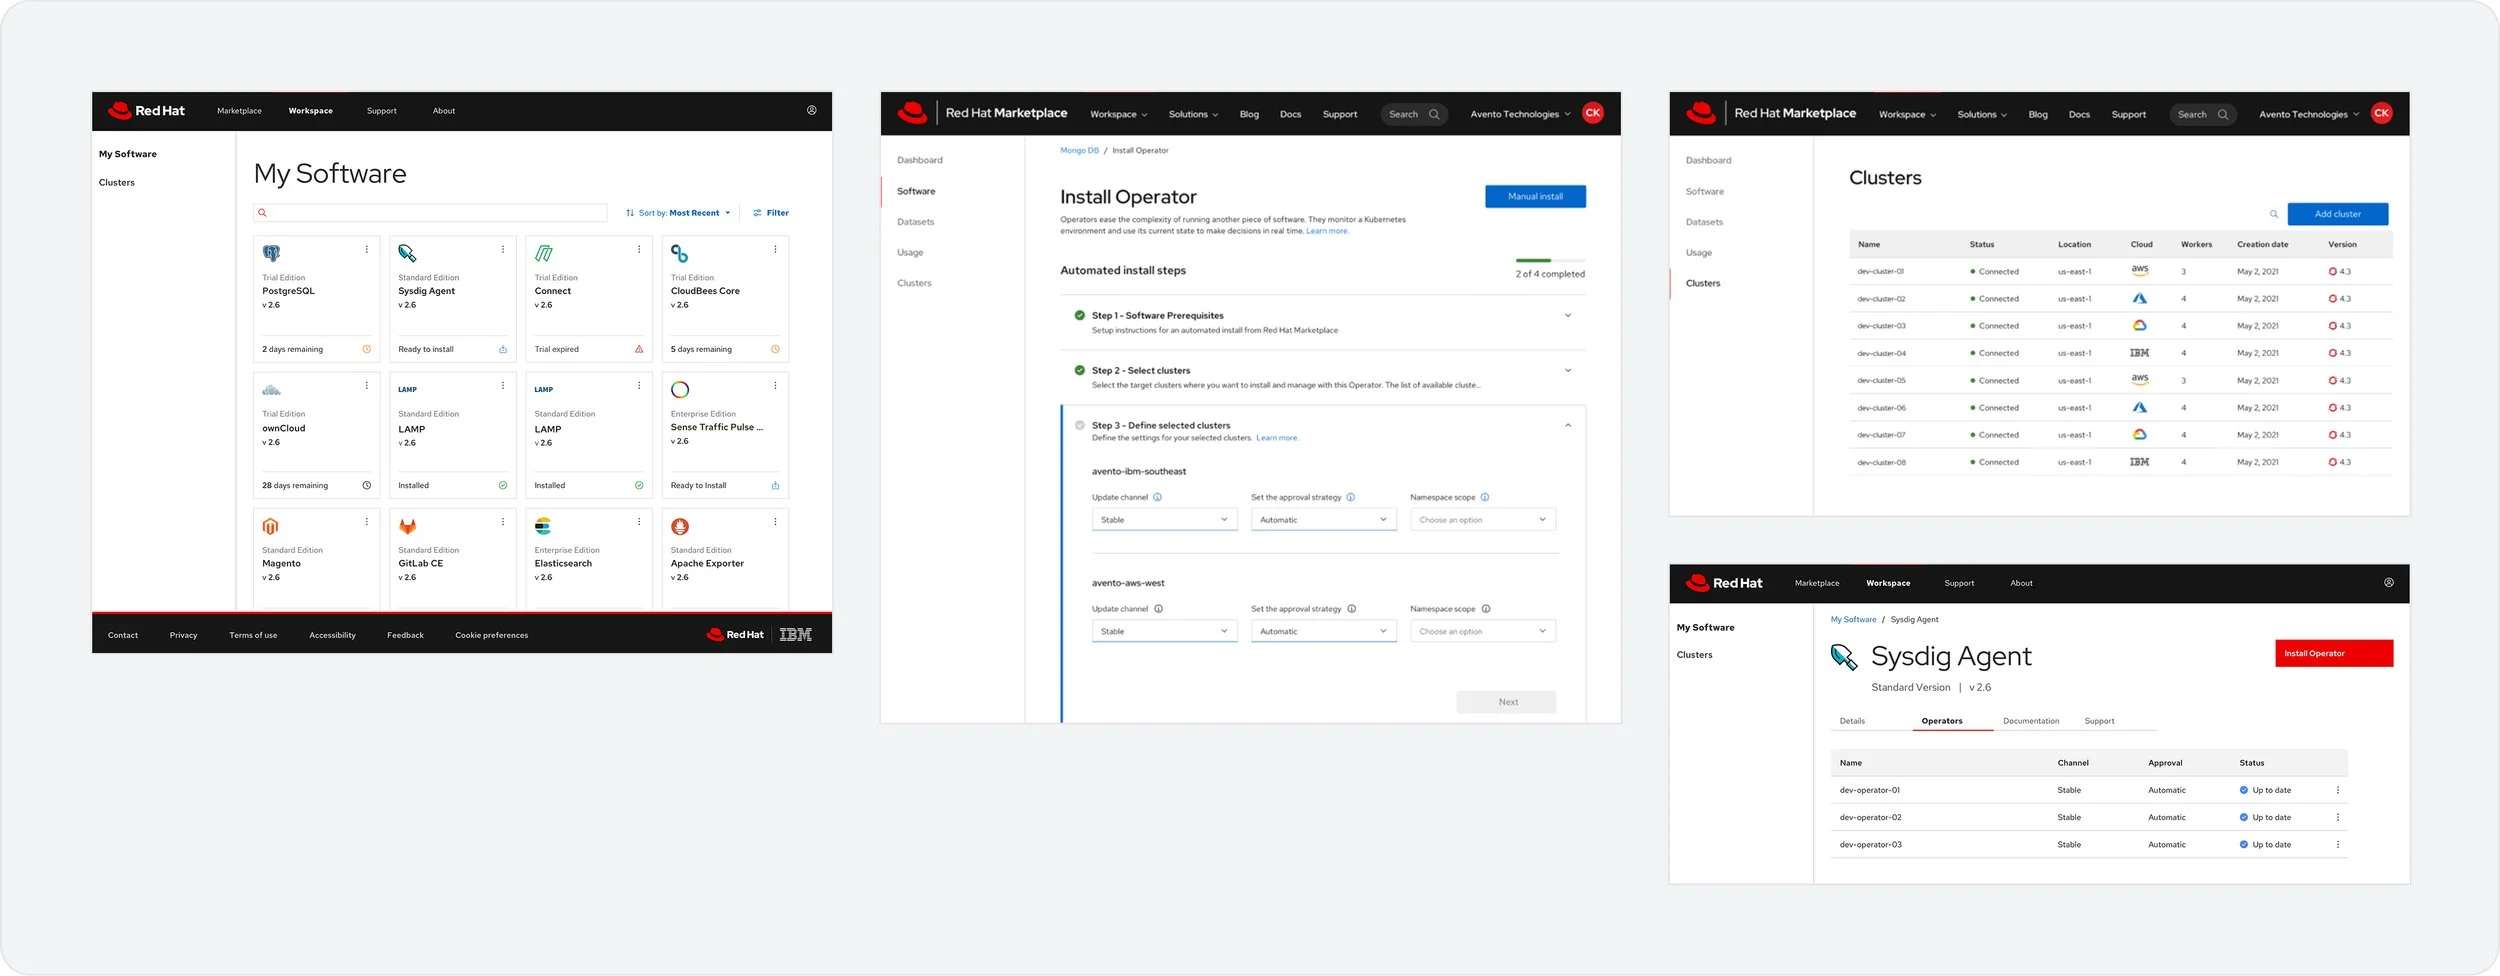Click Clusters in My Software page sidebar
Screen dimensions: 2500x976
(116, 183)
